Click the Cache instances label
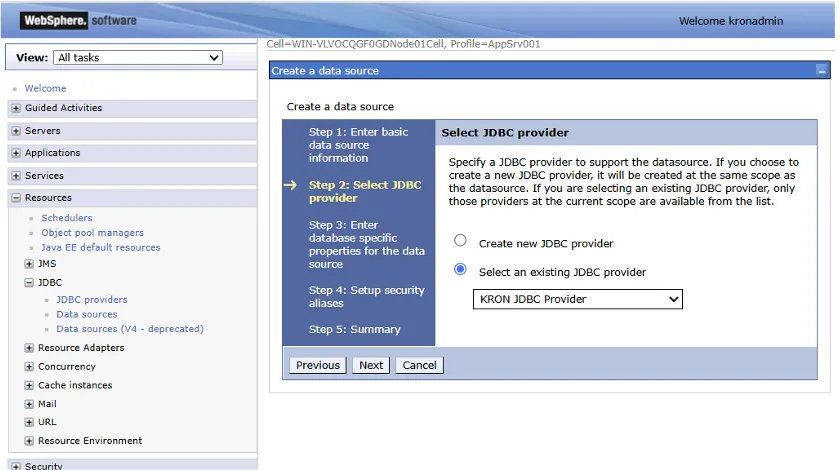 click(75, 385)
